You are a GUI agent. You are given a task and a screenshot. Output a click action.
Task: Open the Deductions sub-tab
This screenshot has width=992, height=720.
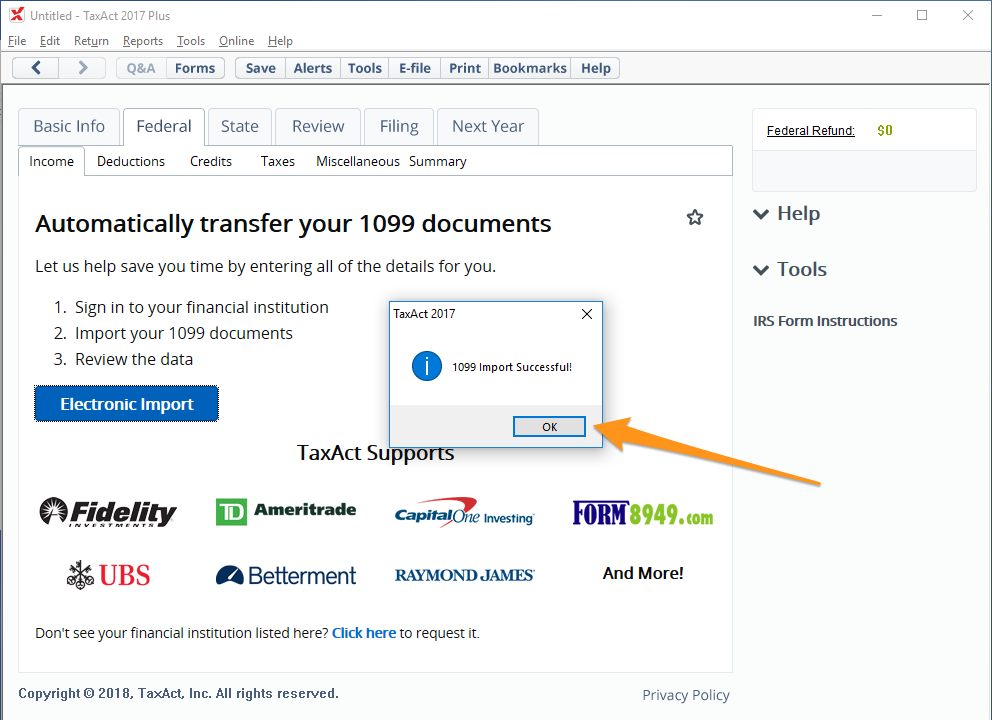131,162
